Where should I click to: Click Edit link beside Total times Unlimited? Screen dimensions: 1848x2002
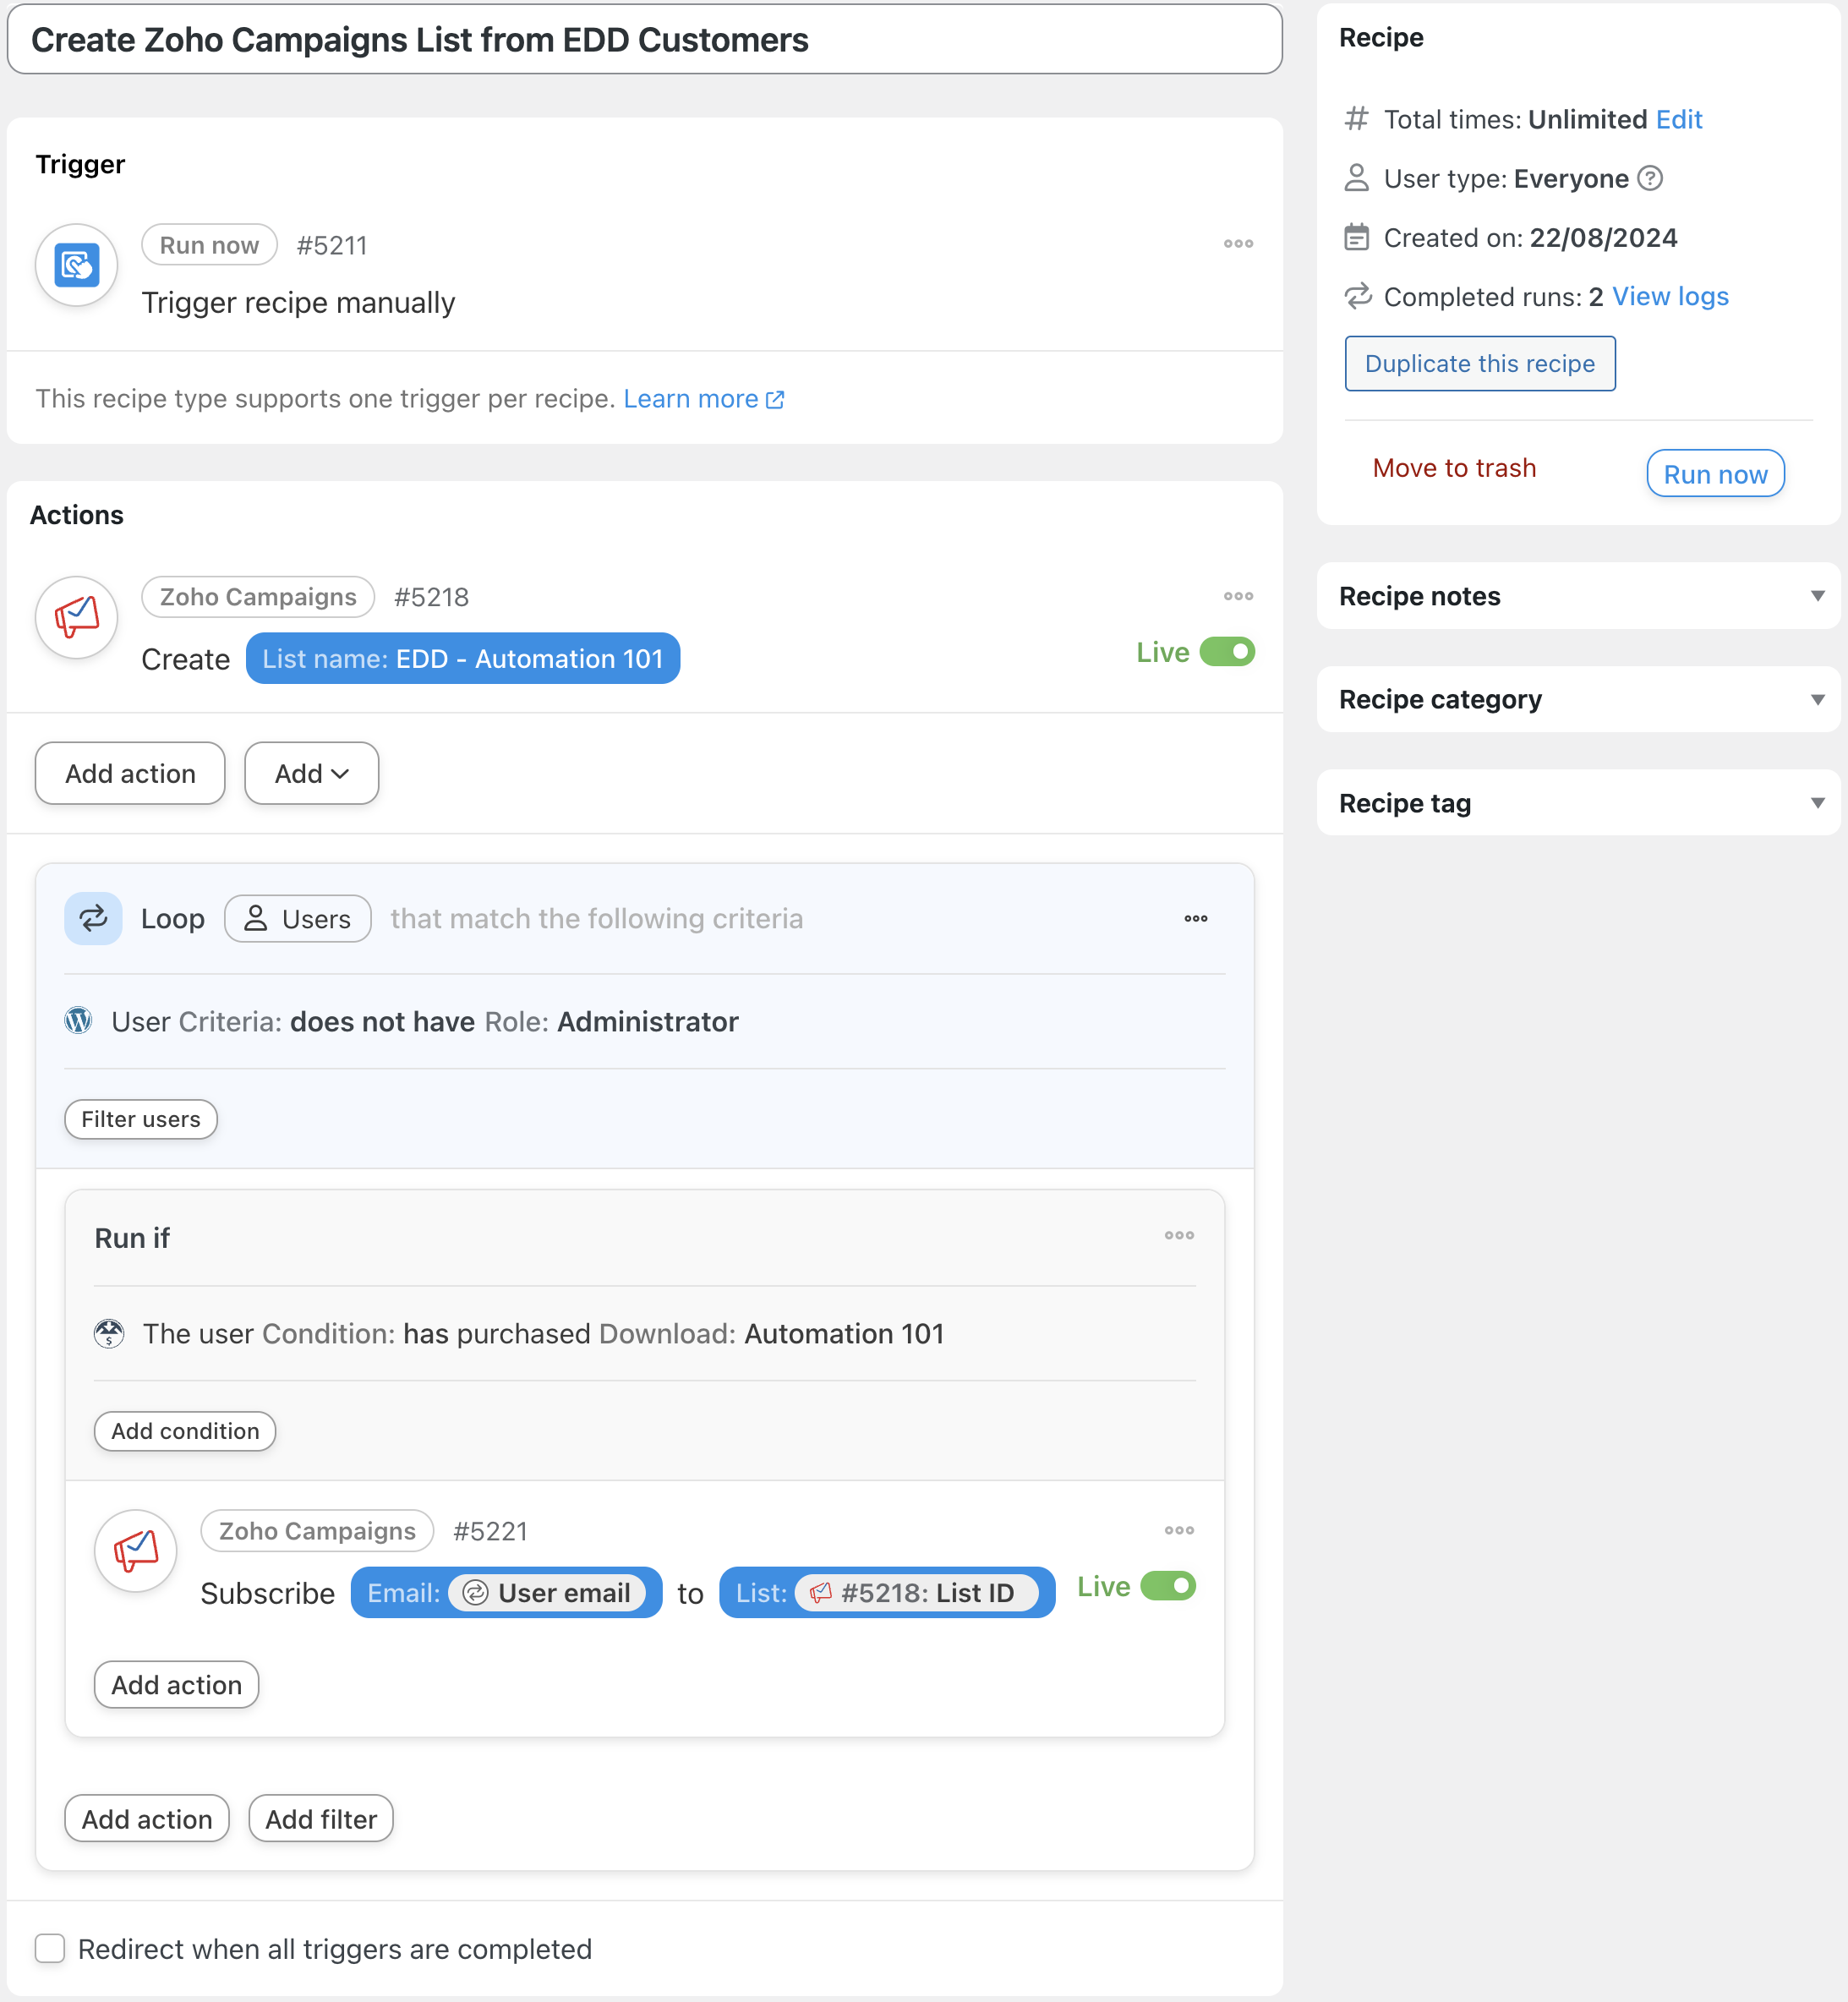[x=1678, y=119]
